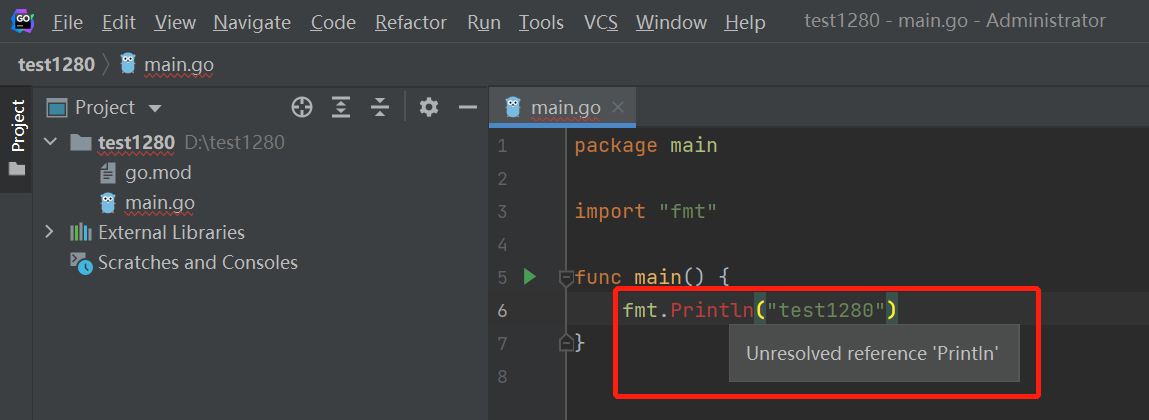Open the File menu
The image size is (1149, 420).
[67, 23]
